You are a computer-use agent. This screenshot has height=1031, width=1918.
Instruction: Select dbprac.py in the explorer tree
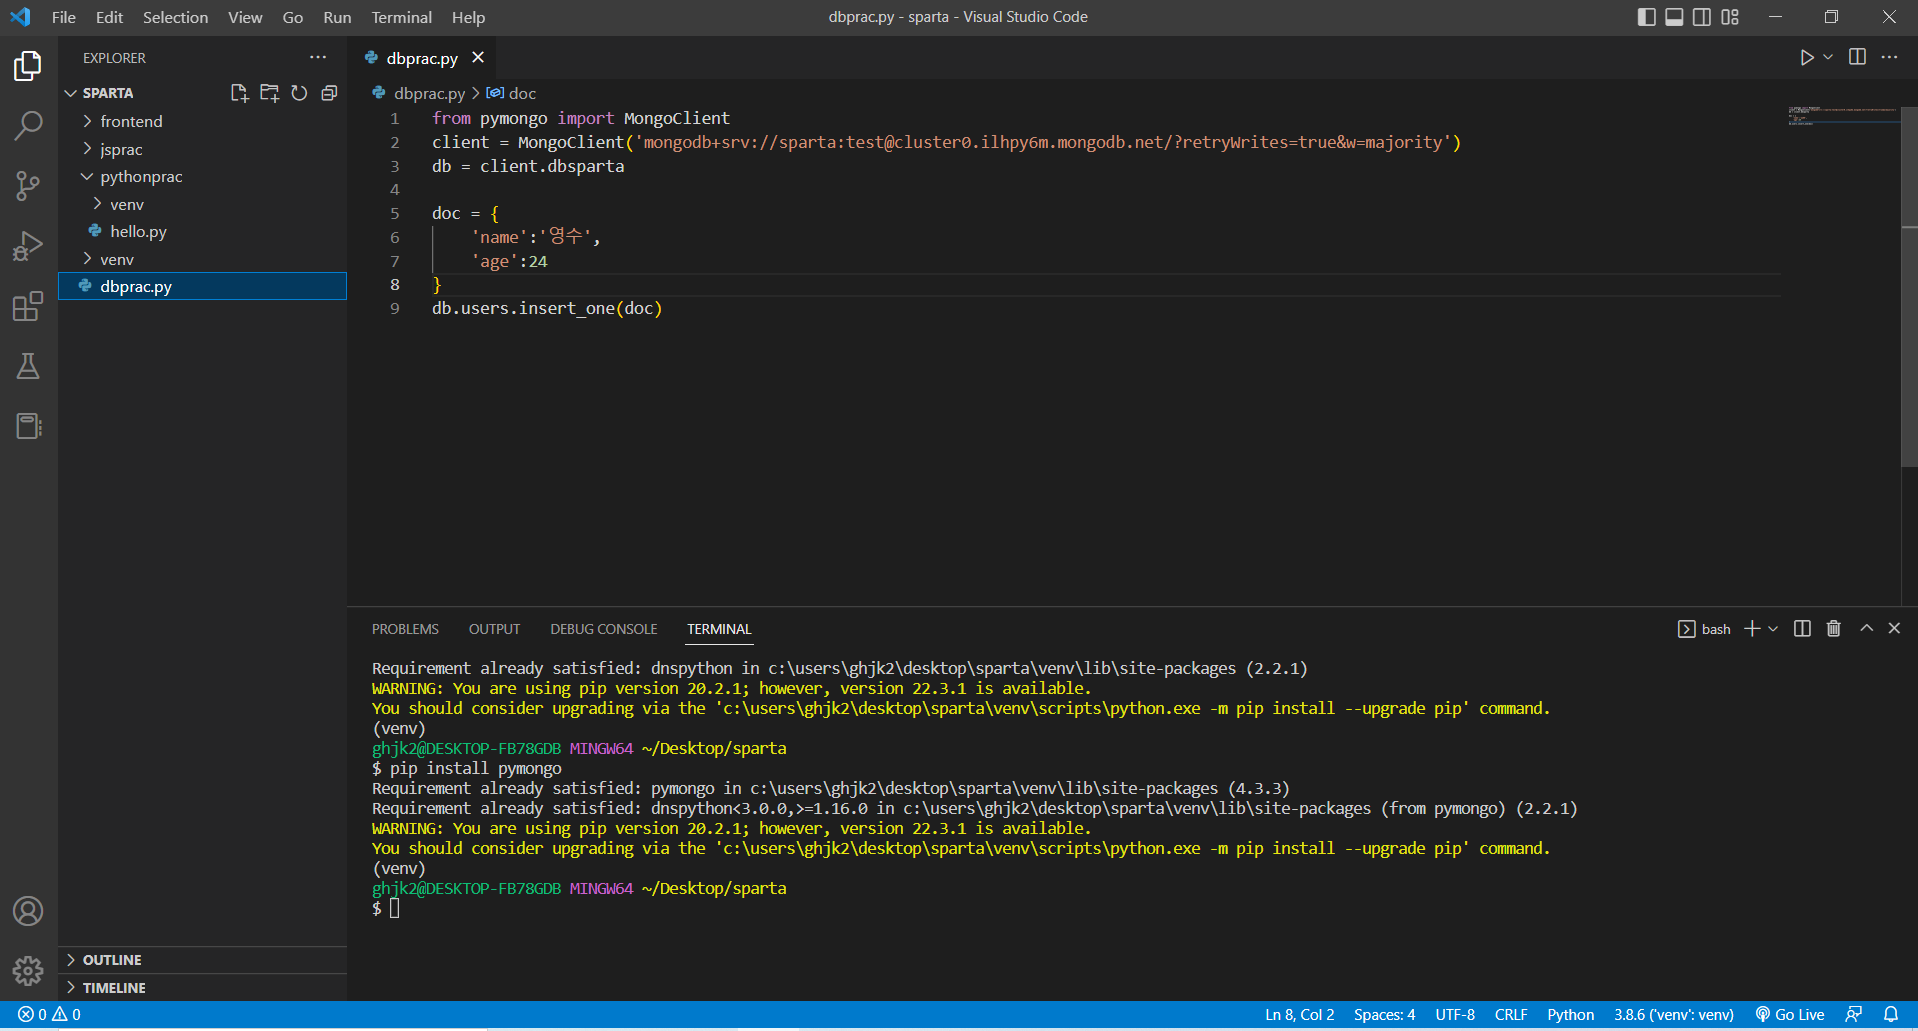point(203,286)
